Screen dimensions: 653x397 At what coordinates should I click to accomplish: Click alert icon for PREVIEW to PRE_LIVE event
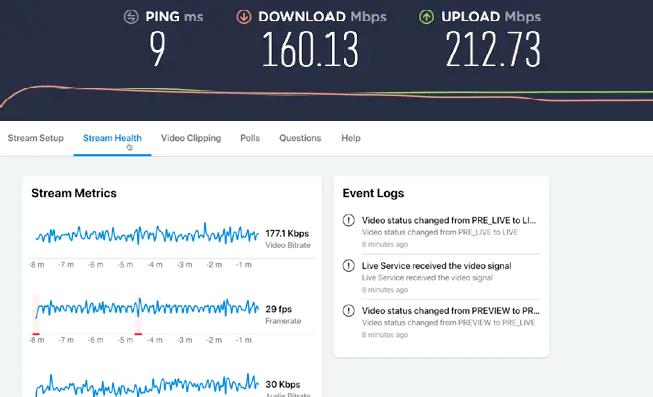tap(349, 310)
